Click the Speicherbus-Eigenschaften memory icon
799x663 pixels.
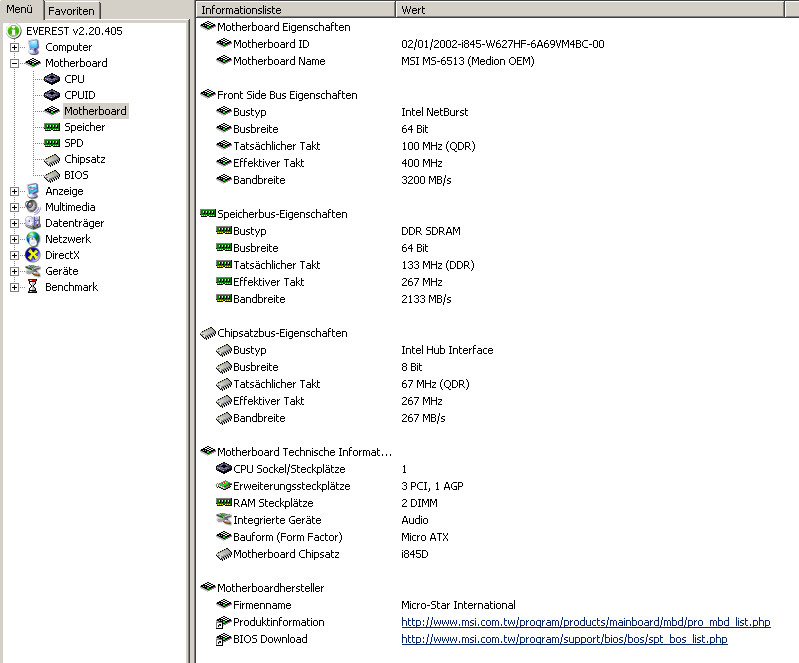pyautogui.click(x=208, y=214)
